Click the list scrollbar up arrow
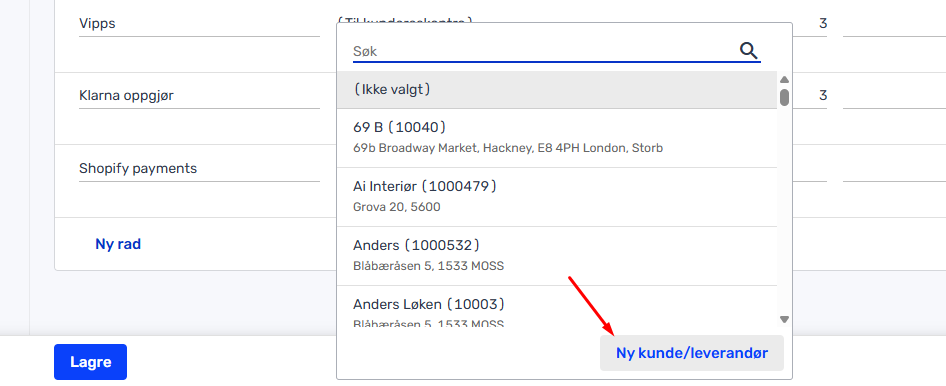946x386 pixels. coord(784,80)
